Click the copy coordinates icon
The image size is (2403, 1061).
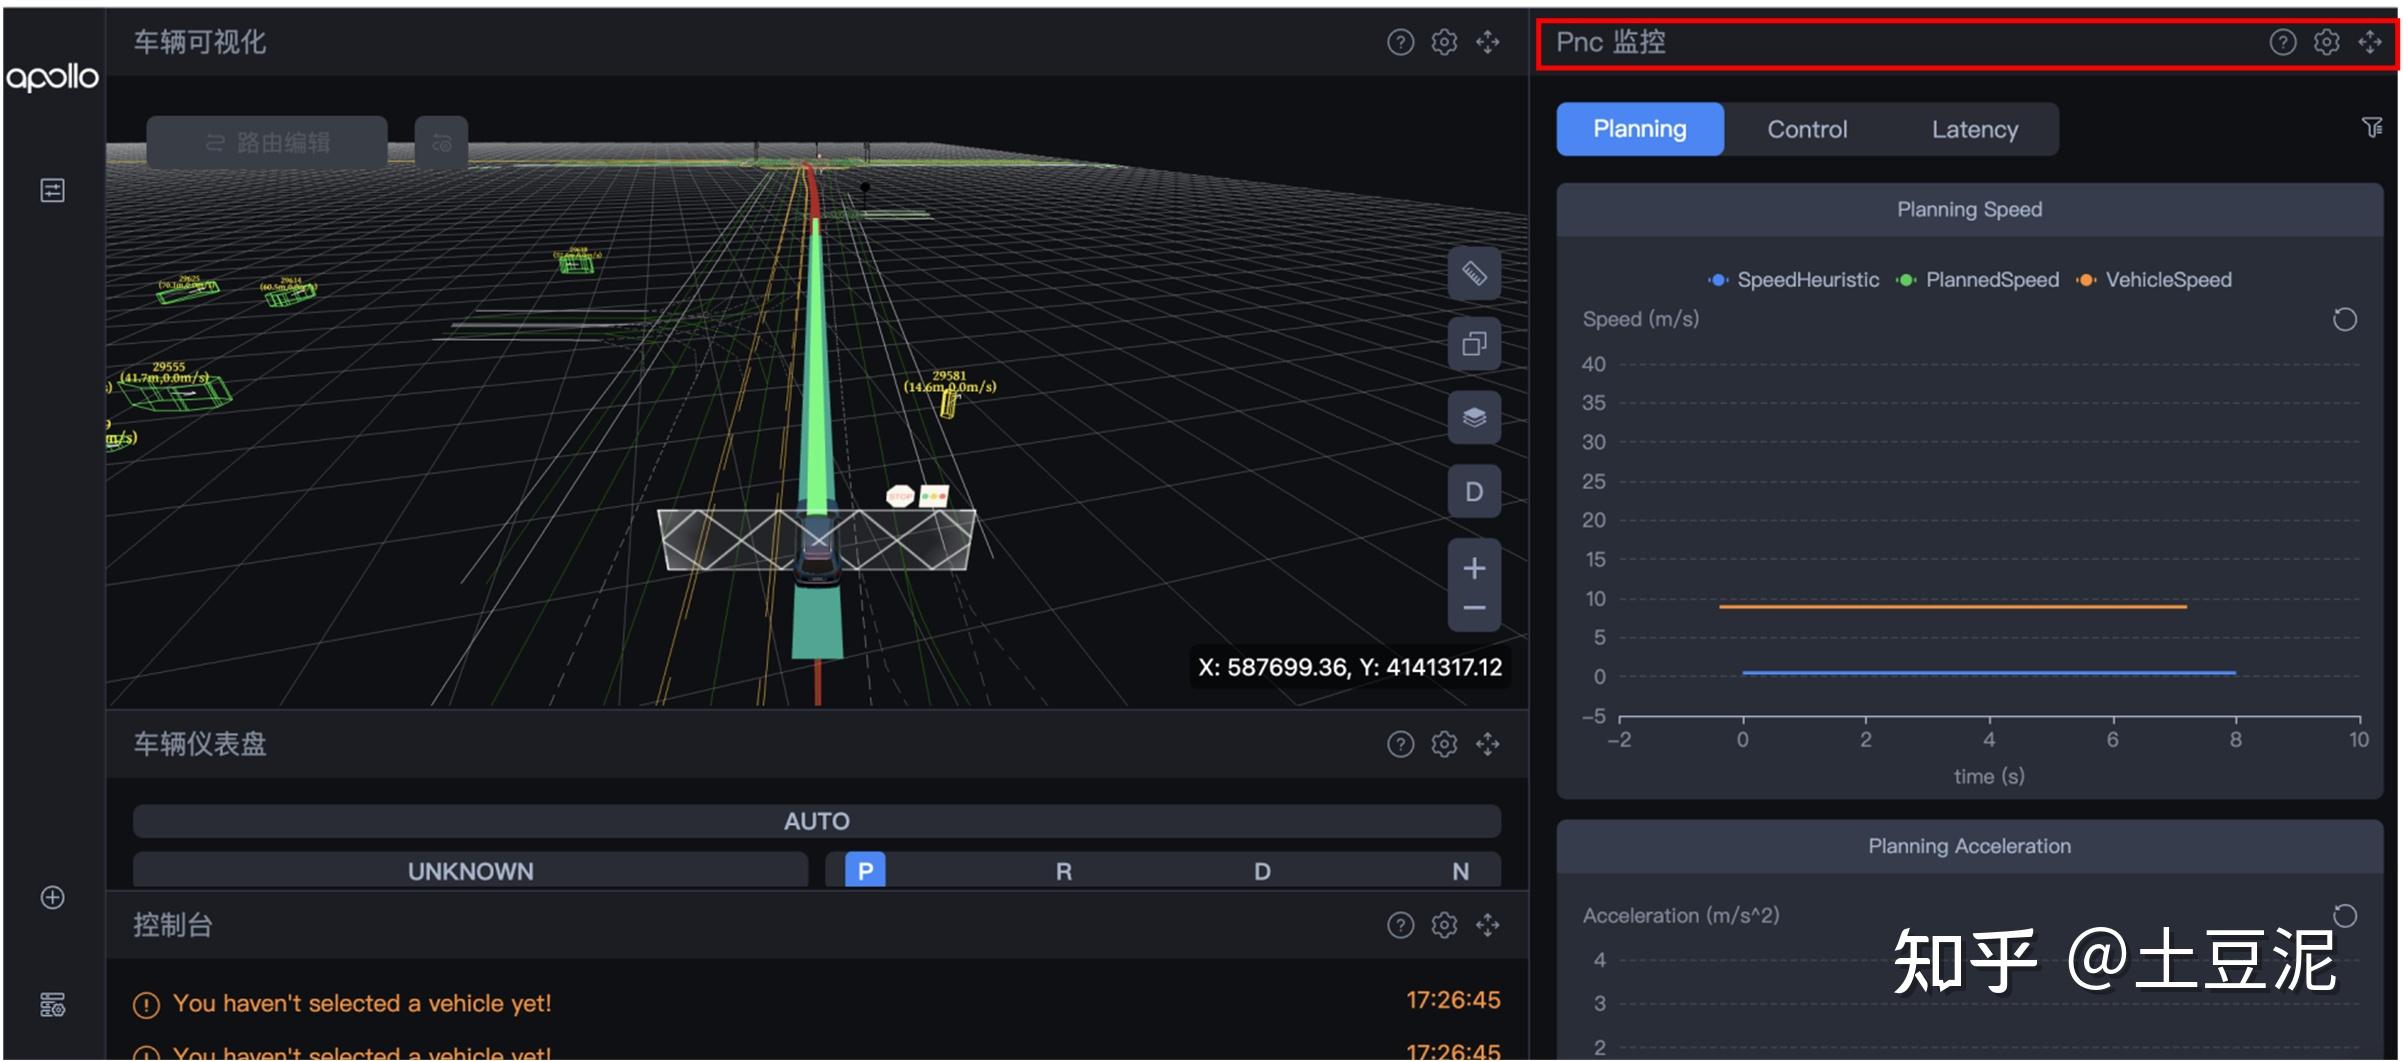click(1474, 345)
